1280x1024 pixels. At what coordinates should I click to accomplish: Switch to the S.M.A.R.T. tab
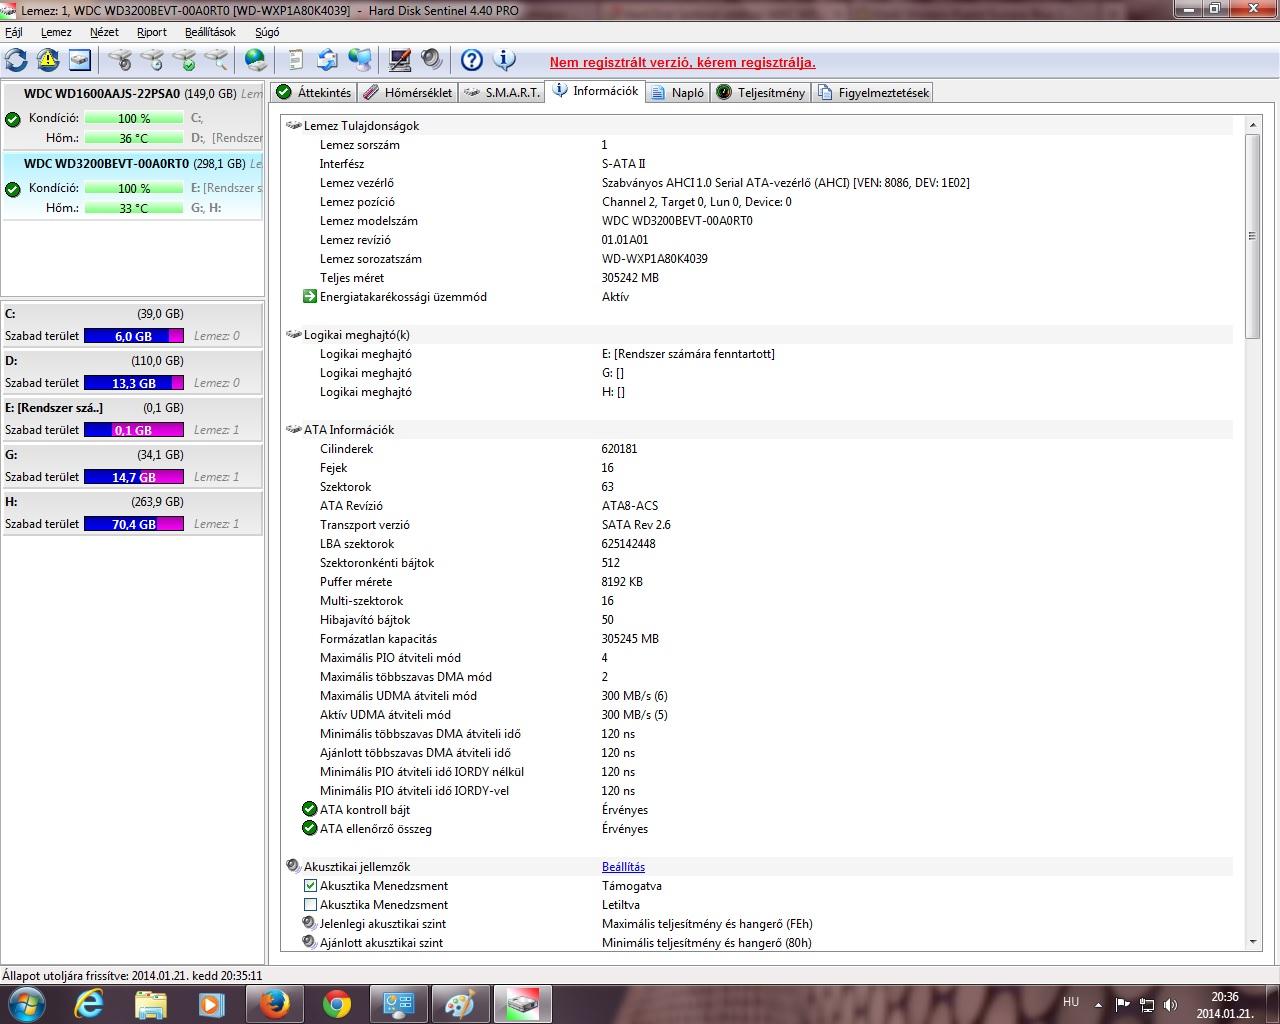pos(502,93)
